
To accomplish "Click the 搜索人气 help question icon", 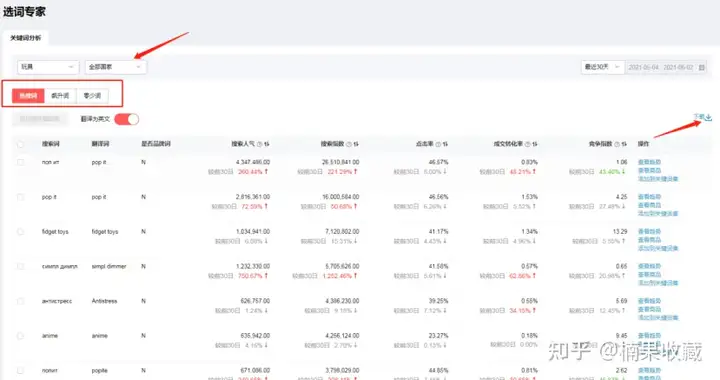I will coord(259,144).
